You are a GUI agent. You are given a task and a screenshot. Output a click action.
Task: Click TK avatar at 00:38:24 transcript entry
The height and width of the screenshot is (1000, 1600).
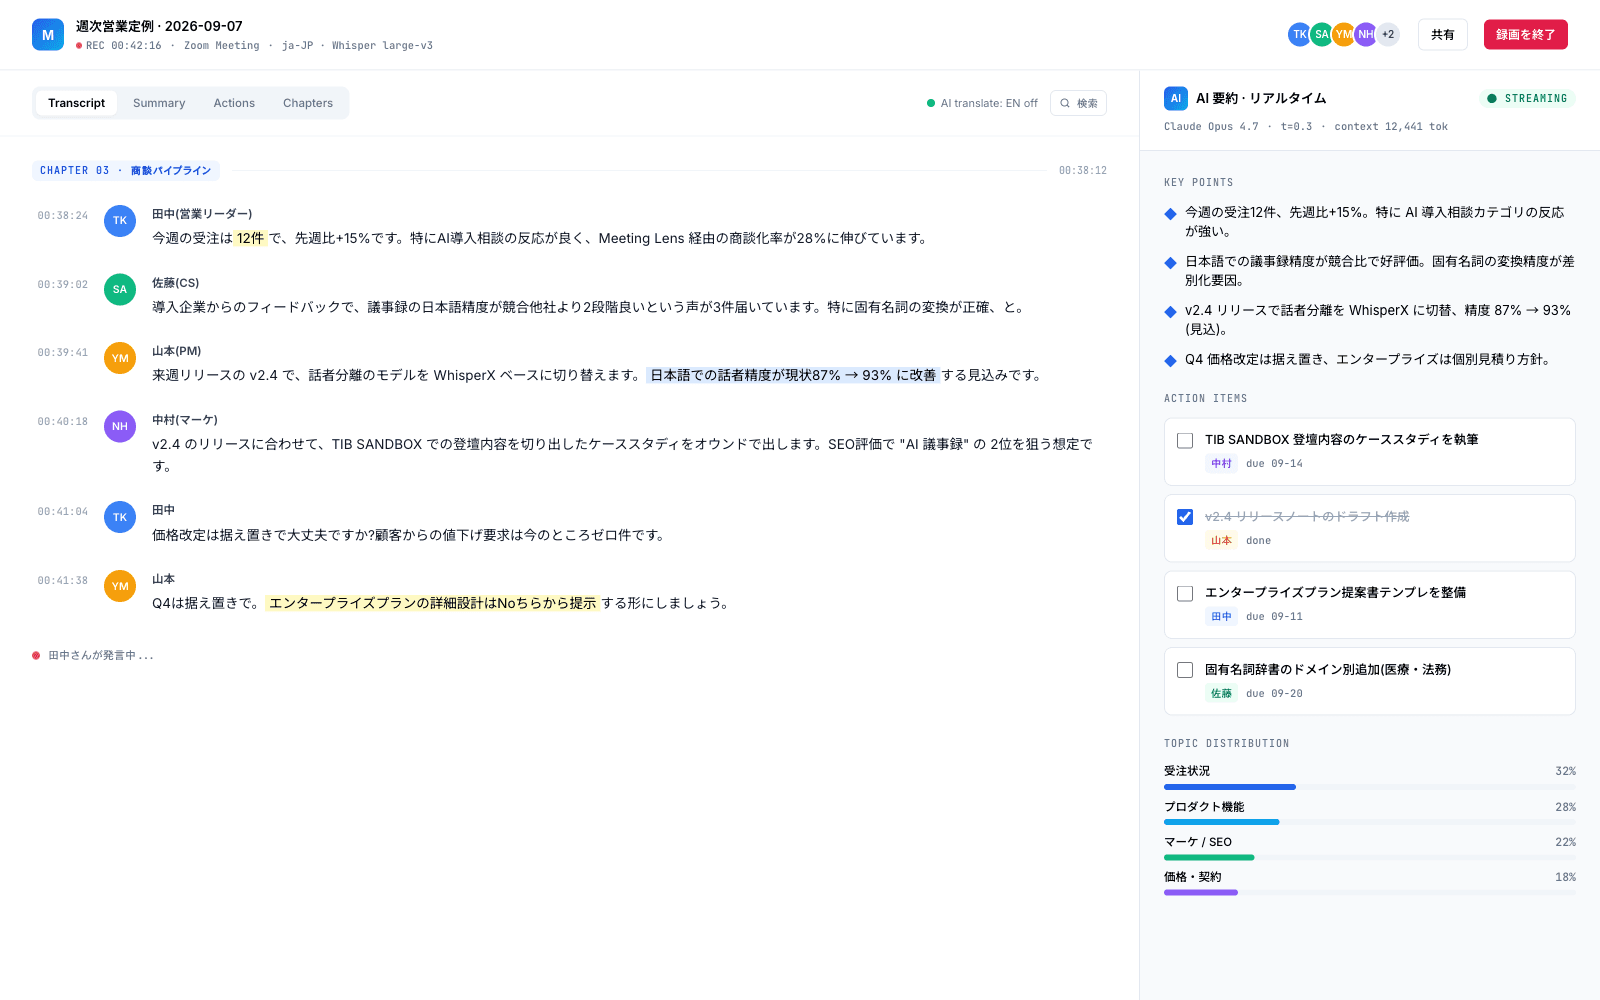pos(120,221)
